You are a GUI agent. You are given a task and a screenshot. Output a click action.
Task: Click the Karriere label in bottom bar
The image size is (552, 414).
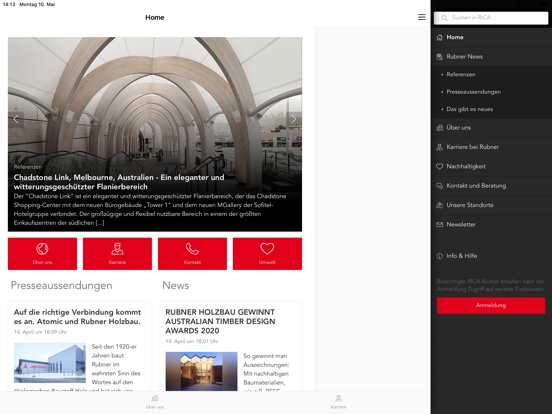(x=338, y=407)
